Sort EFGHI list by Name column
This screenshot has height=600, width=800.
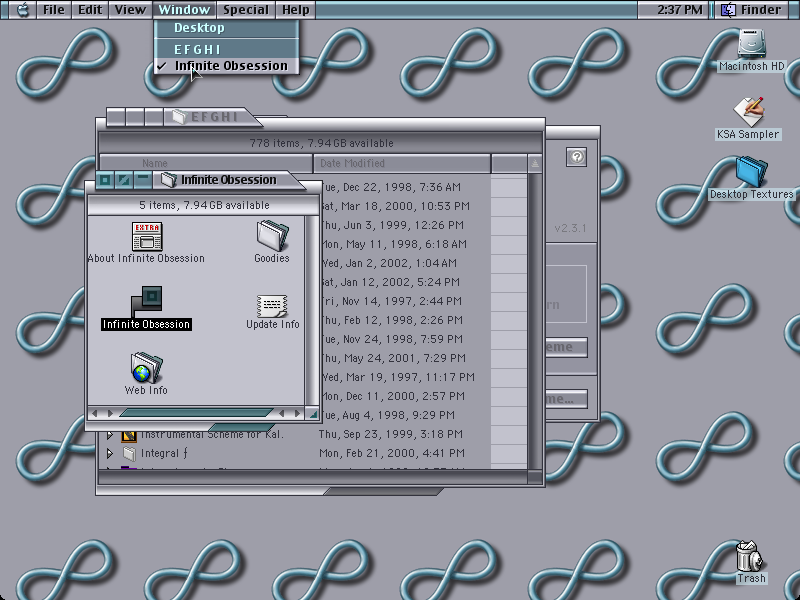tap(206, 163)
